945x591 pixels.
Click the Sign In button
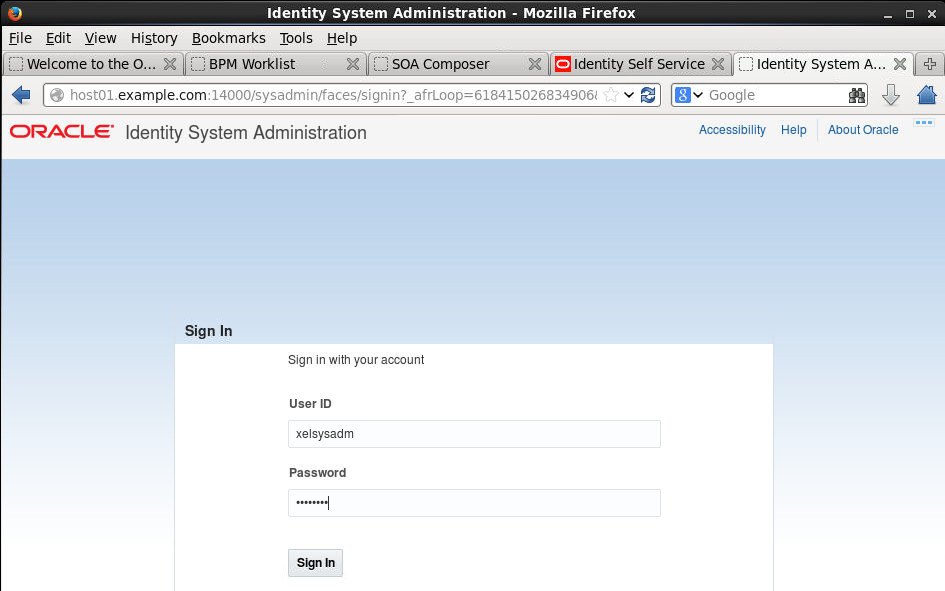[315, 562]
